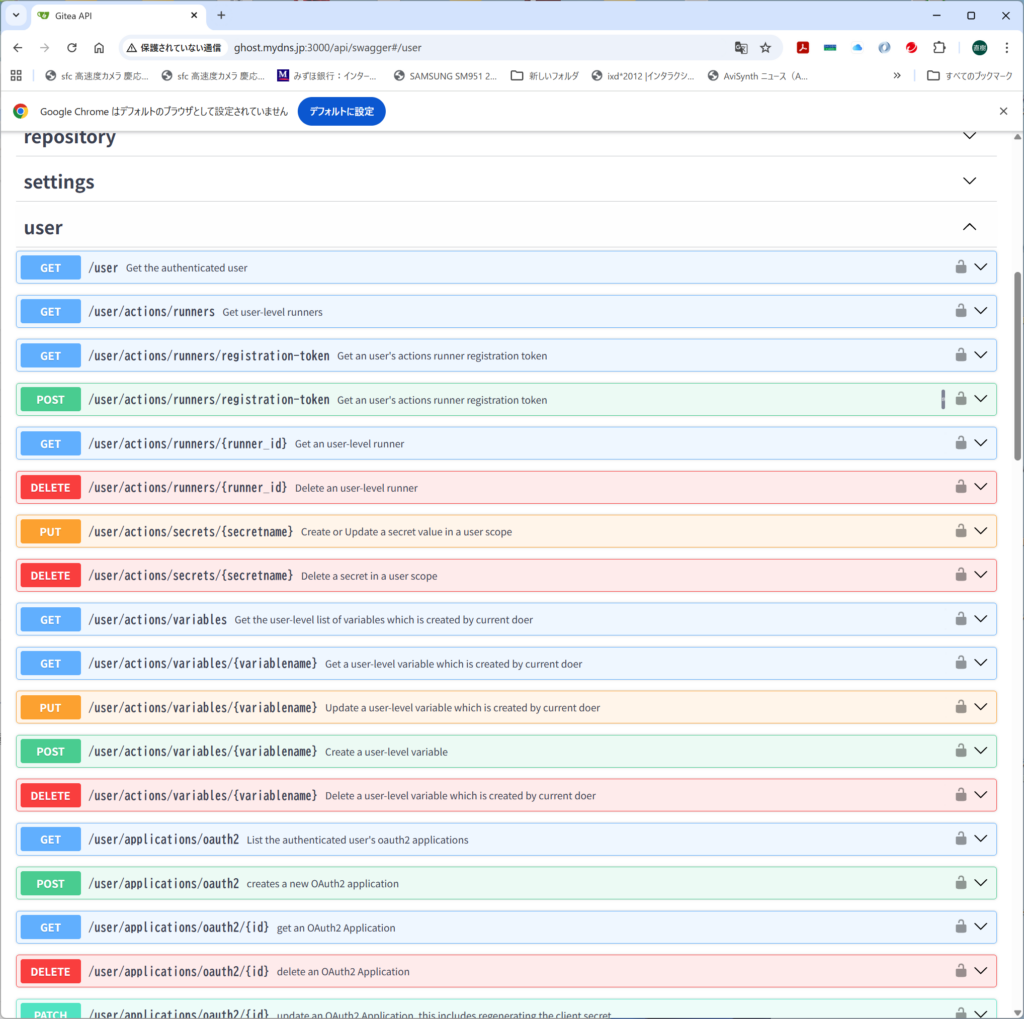Viewport: 1024px width, 1019px height.
Task: Click lock icon on PUT /user/actions/secrets/{secretname} row
Action: pos(960,531)
